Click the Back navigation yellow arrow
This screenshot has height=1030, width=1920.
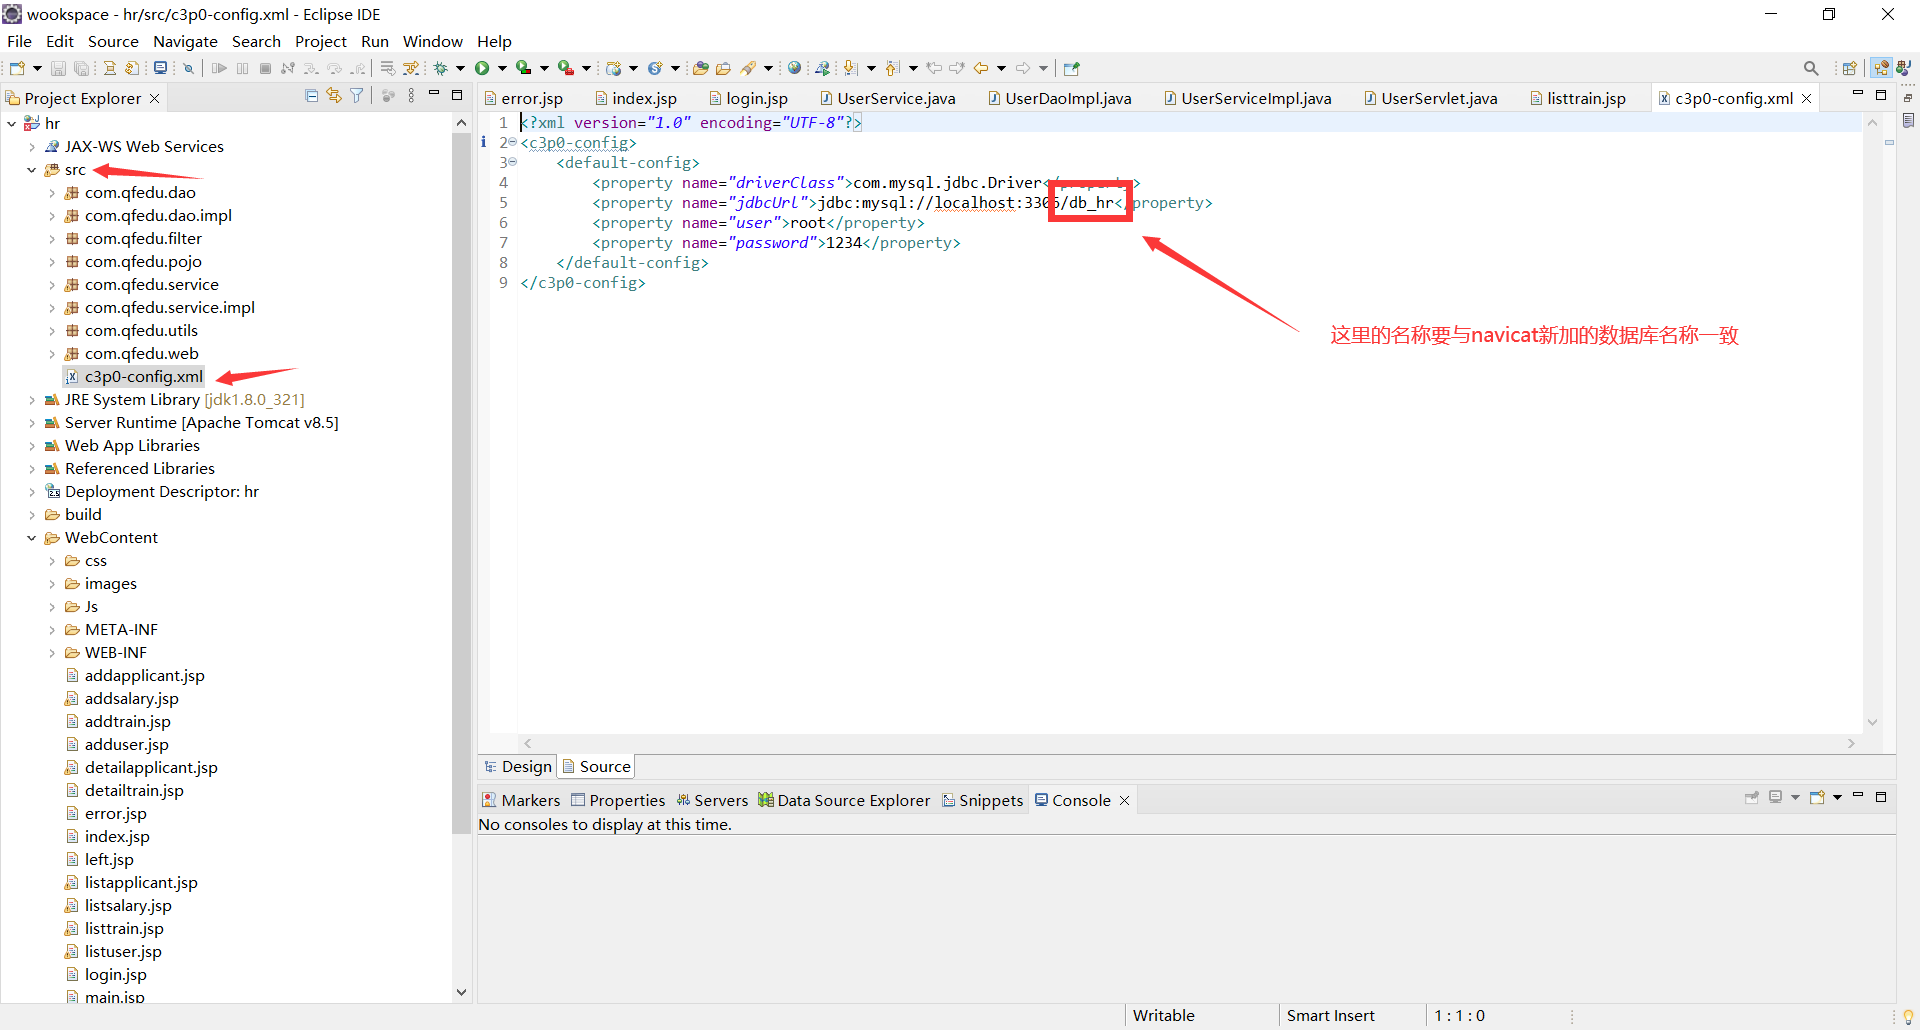[981, 68]
